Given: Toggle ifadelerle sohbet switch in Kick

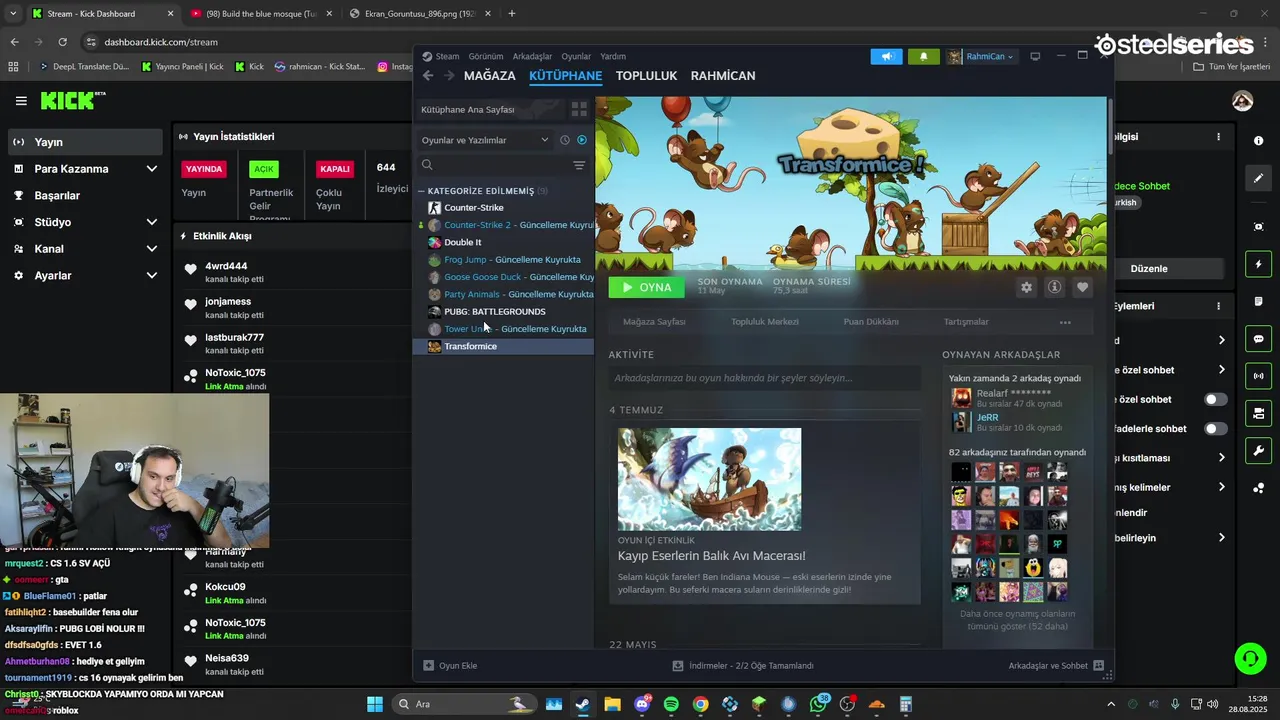Looking at the screenshot, I should (x=1215, y=428).
